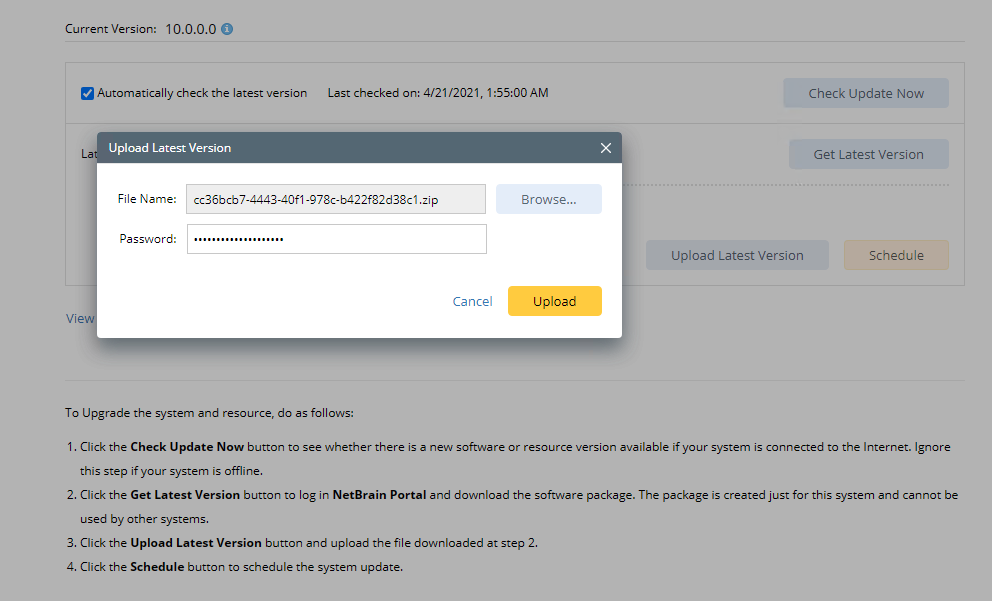Cancel the upload dialog
Screen dimensions: 992x601
472,301
